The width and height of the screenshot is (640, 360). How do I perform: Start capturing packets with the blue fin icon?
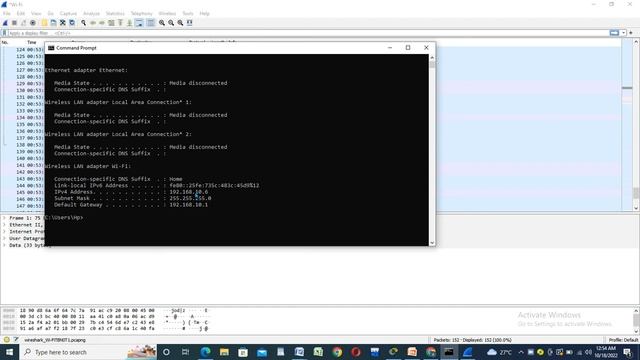pyautogui.click(x=5, y=23)
